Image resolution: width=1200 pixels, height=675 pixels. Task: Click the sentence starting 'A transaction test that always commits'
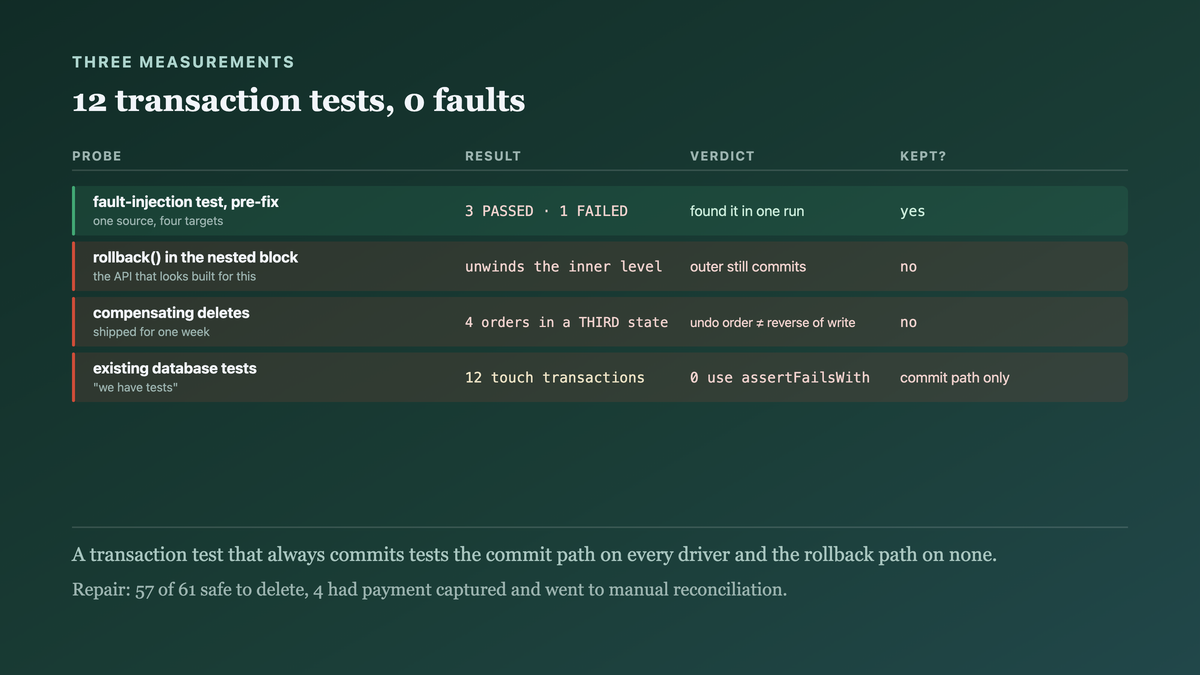(x=534, y=555)
